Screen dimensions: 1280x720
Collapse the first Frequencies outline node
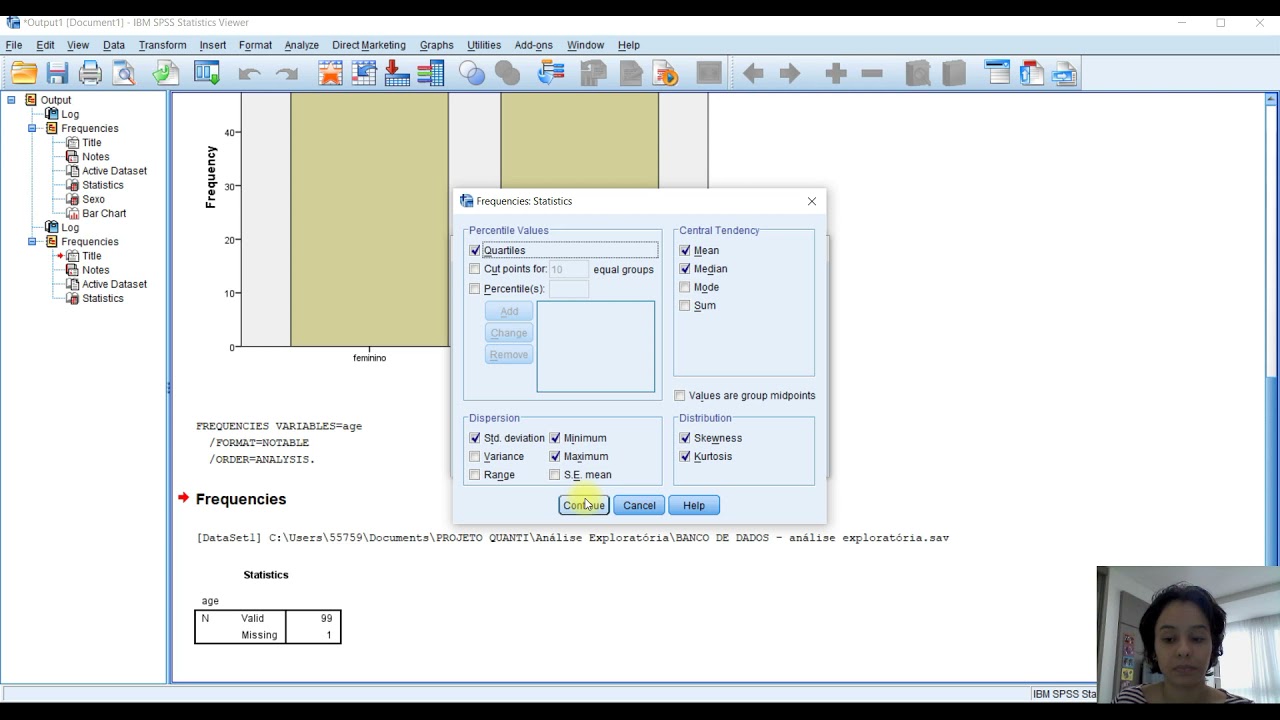click(32, 129)
